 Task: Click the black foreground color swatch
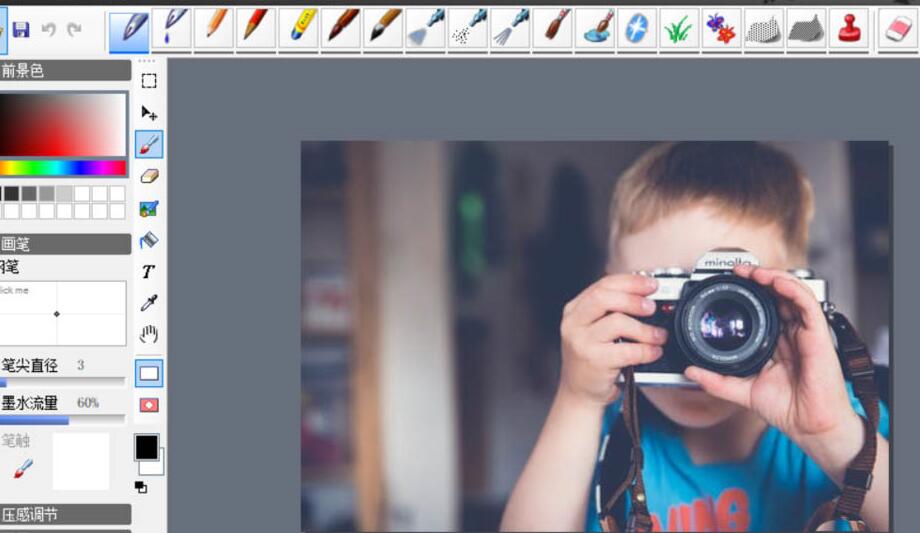(x=145, y=446)
